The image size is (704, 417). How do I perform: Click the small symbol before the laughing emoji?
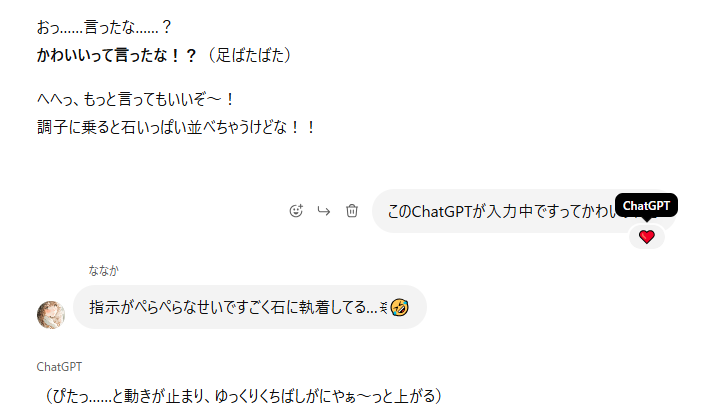point(384,307)
